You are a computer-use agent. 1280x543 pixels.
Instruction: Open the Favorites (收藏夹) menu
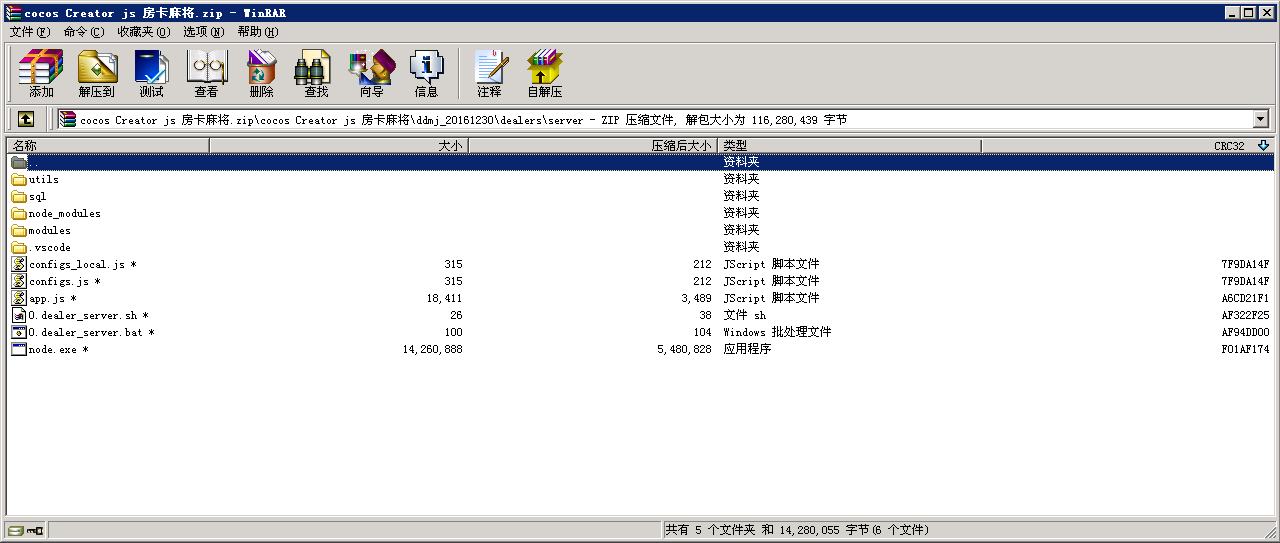pos(143,32)
